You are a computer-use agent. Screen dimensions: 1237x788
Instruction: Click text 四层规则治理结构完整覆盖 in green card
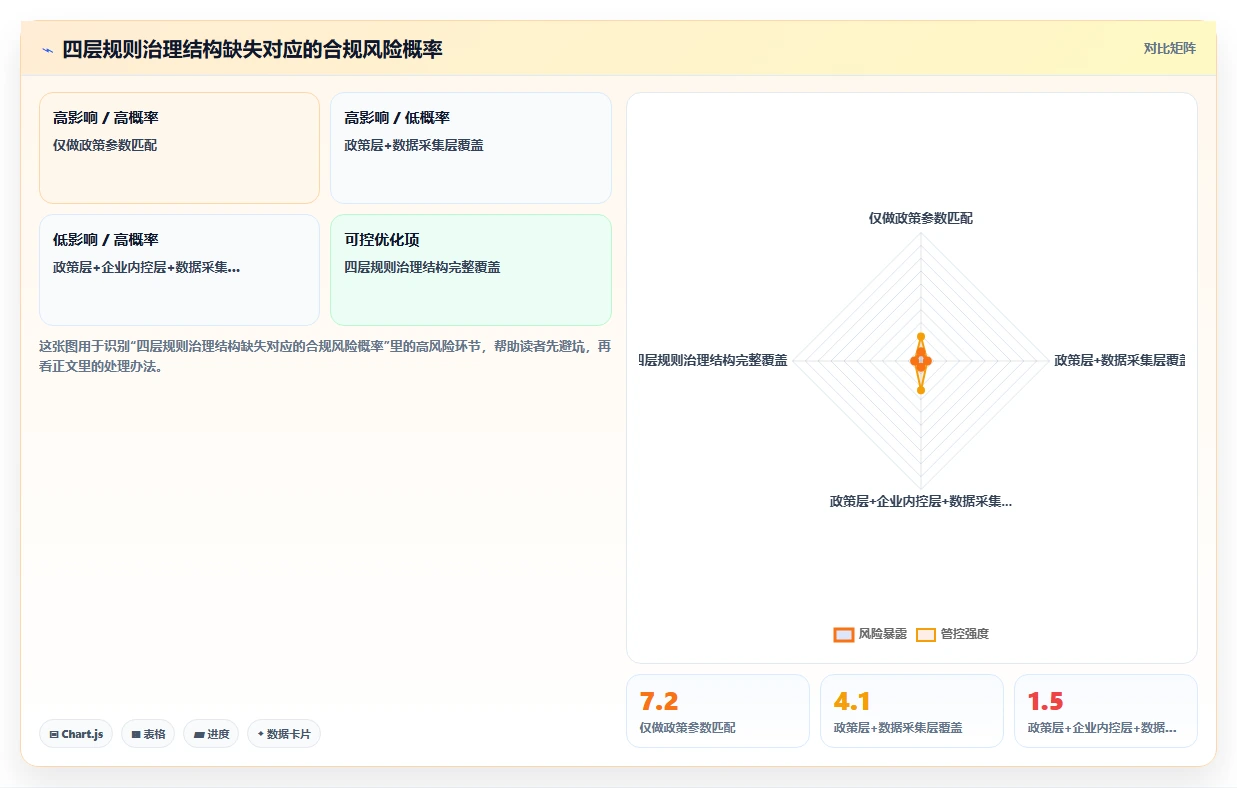click(423, 268)
